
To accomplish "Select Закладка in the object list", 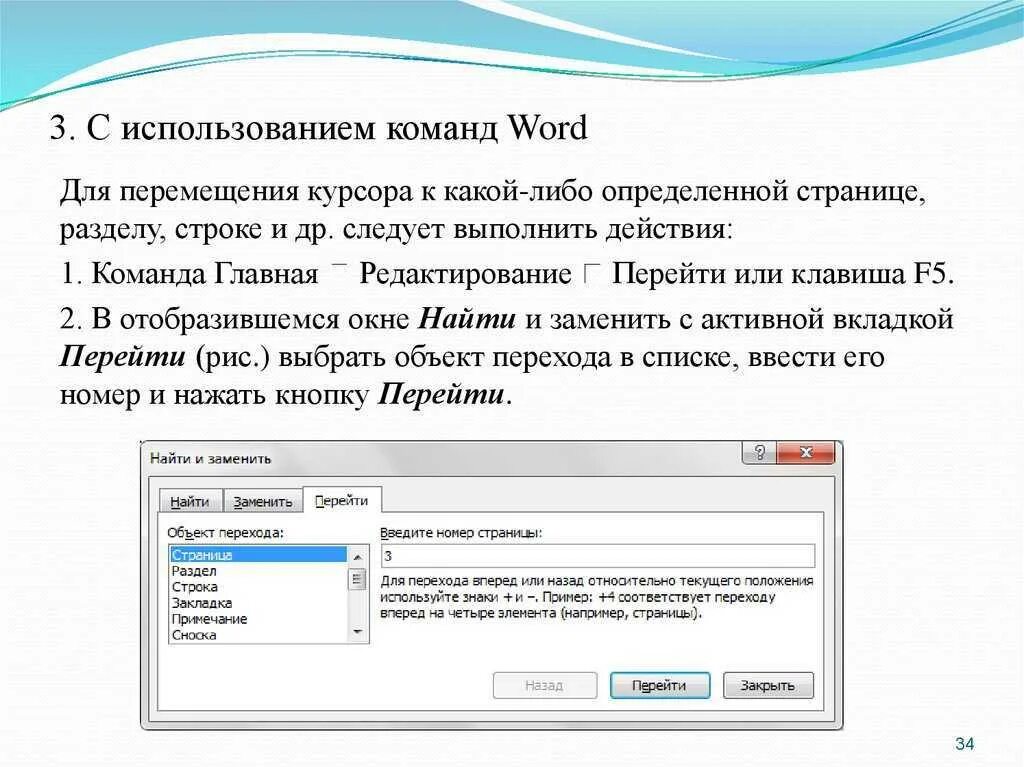I will pos(259,603).
